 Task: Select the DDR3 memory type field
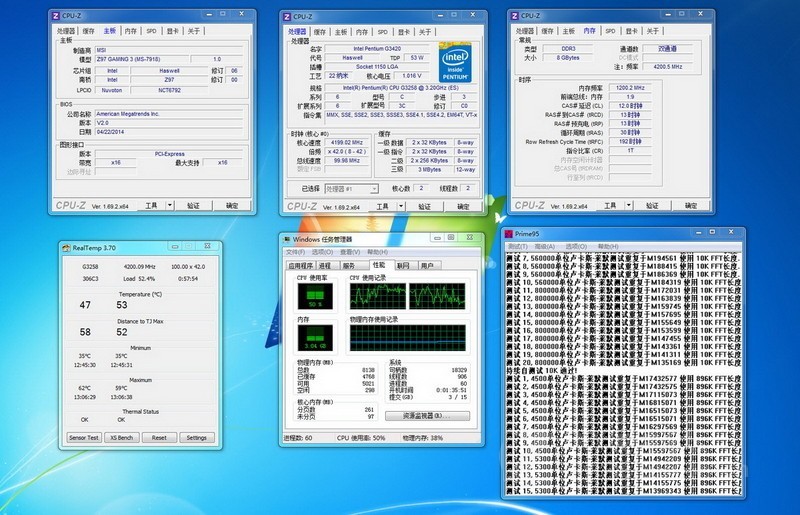tap(568, 49)
